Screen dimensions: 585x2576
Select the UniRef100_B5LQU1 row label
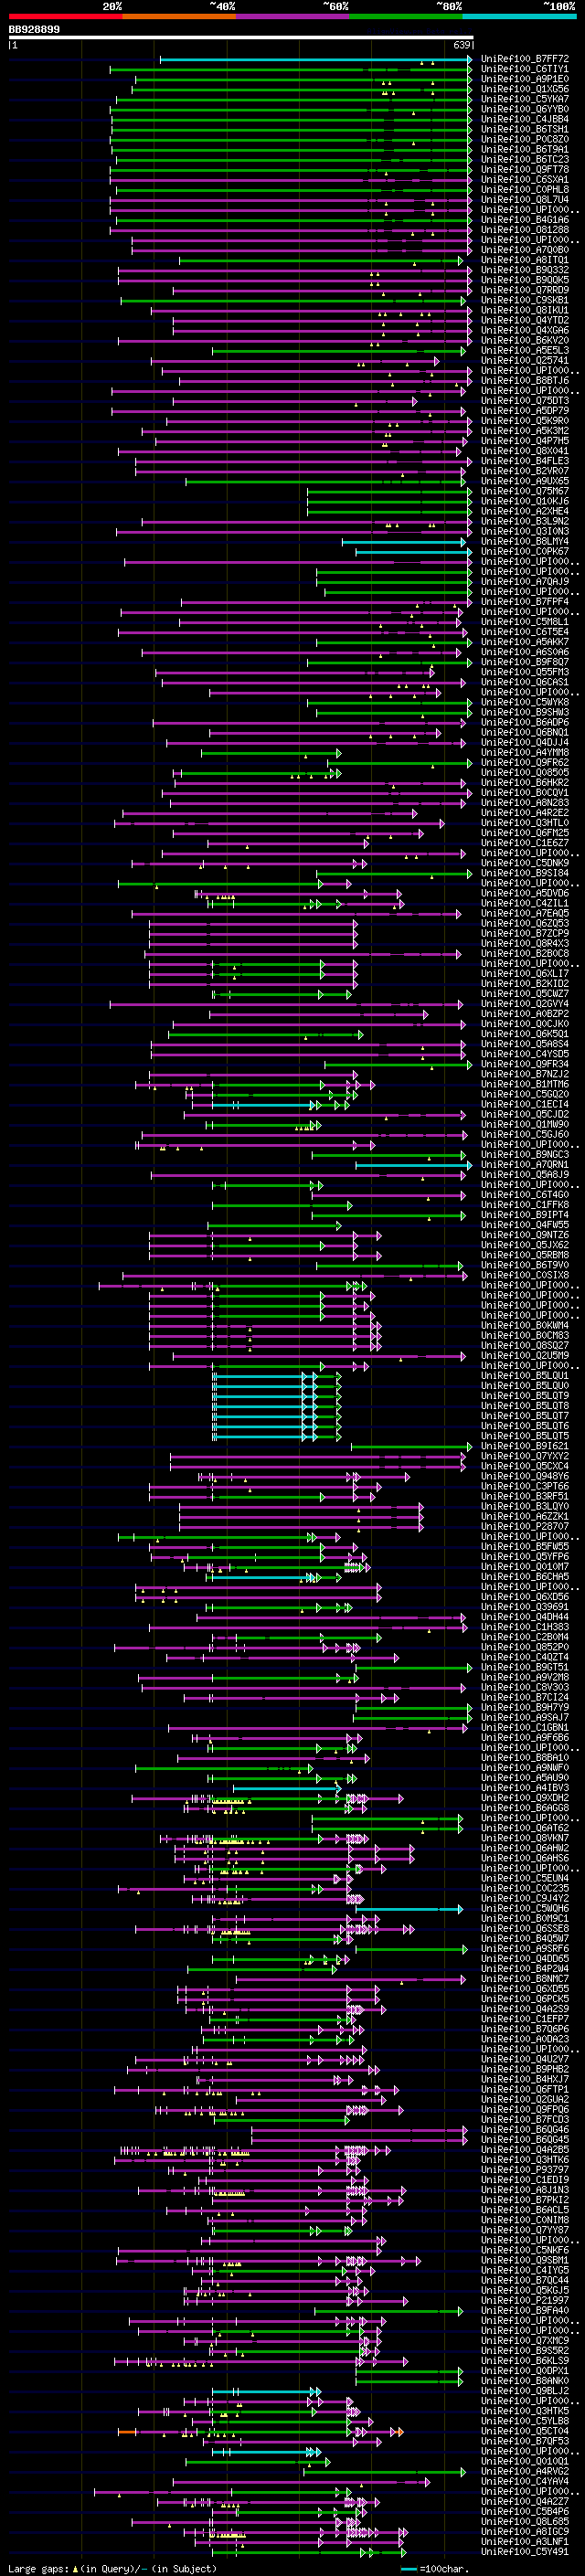(524, 1375)
